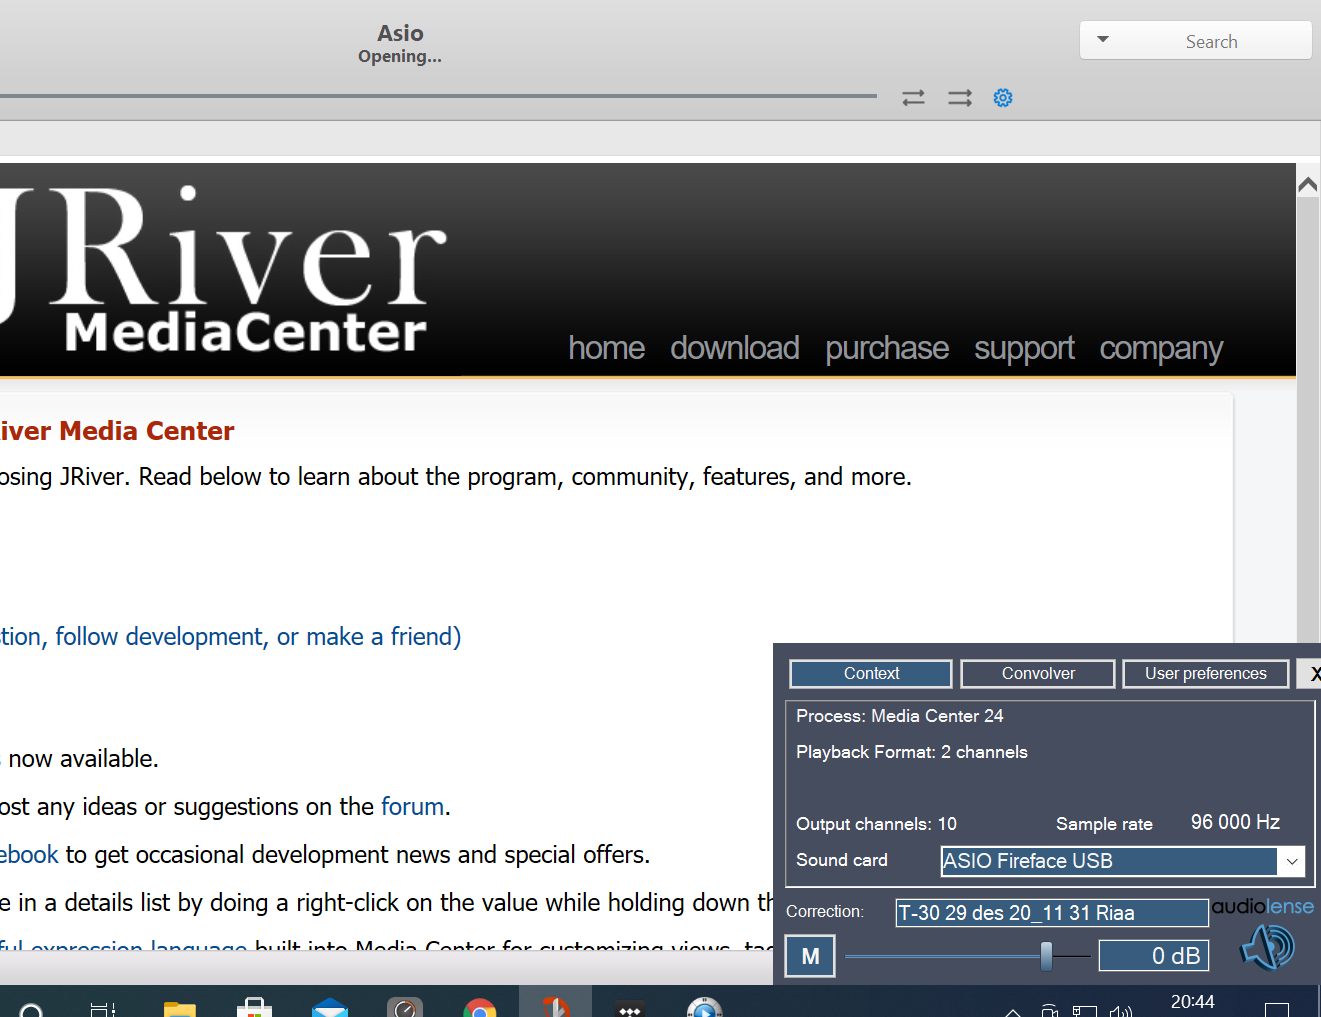Click the red heading ending in 'iver Media Center'
This screenshot has width=1321, height=1017.
click(117, 431)
